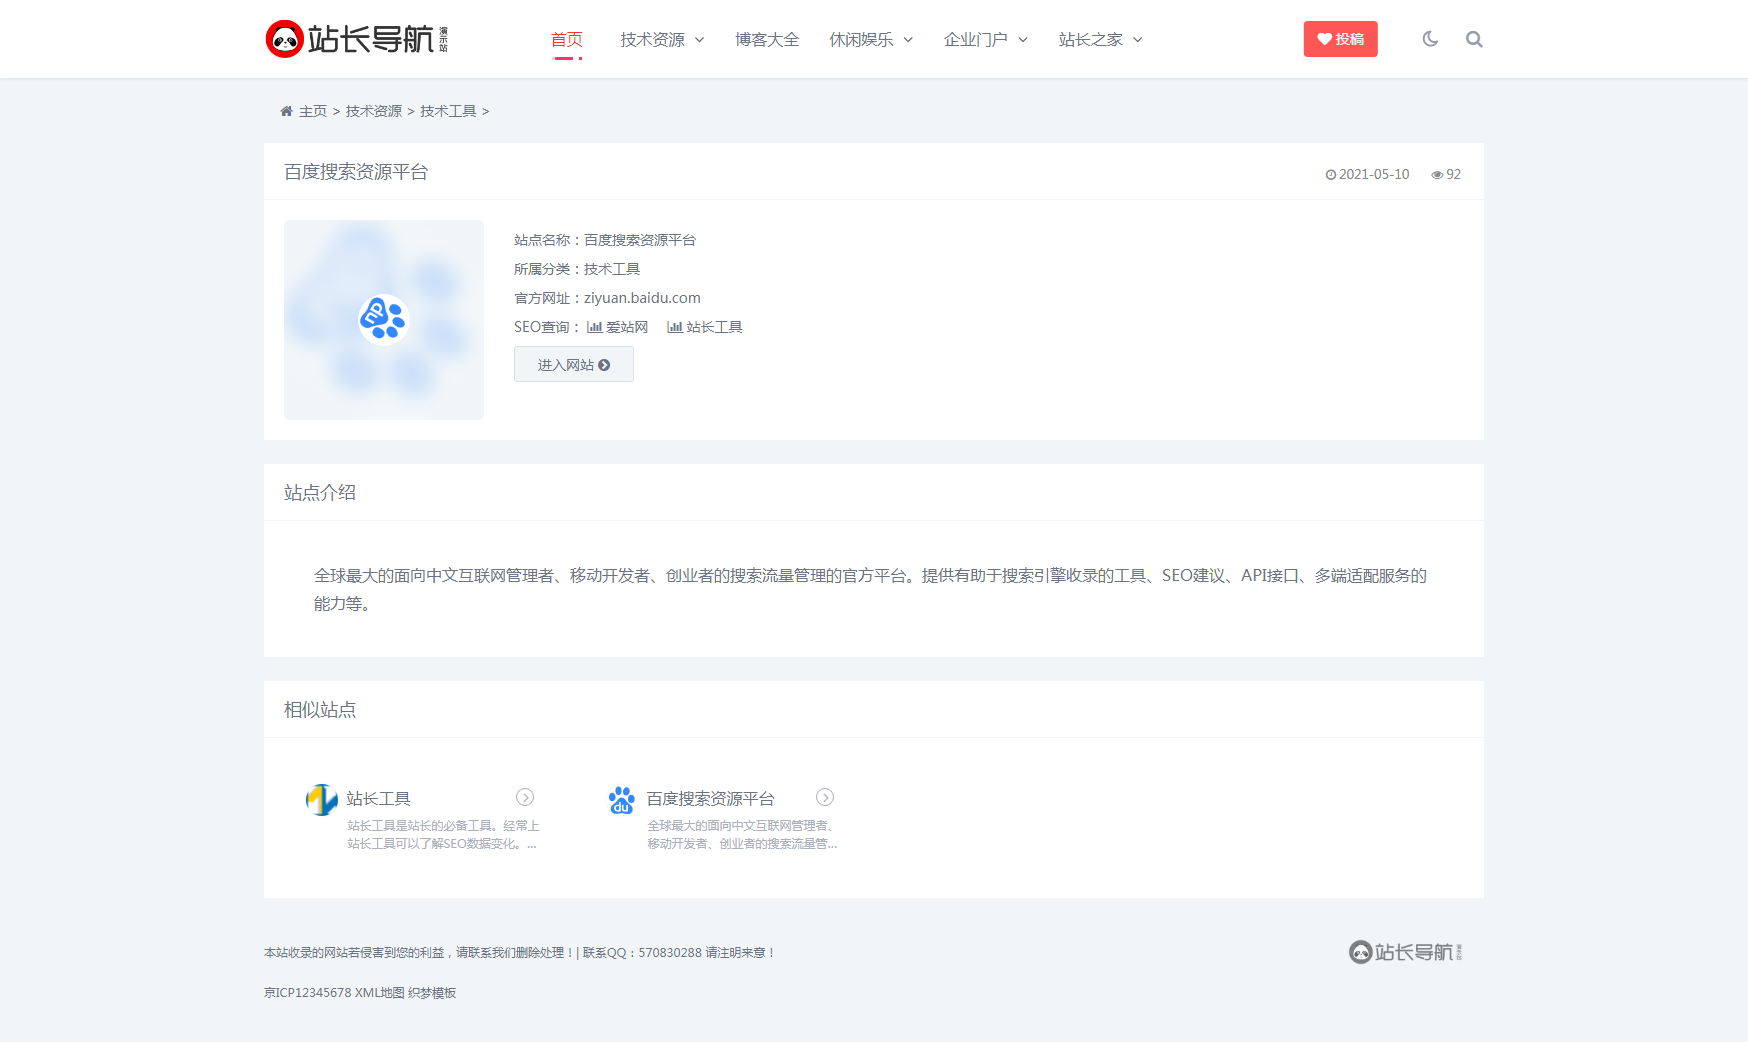1748x1042 pixels.
Task: Click the eye view count icon
Action: coord(1437,175)
